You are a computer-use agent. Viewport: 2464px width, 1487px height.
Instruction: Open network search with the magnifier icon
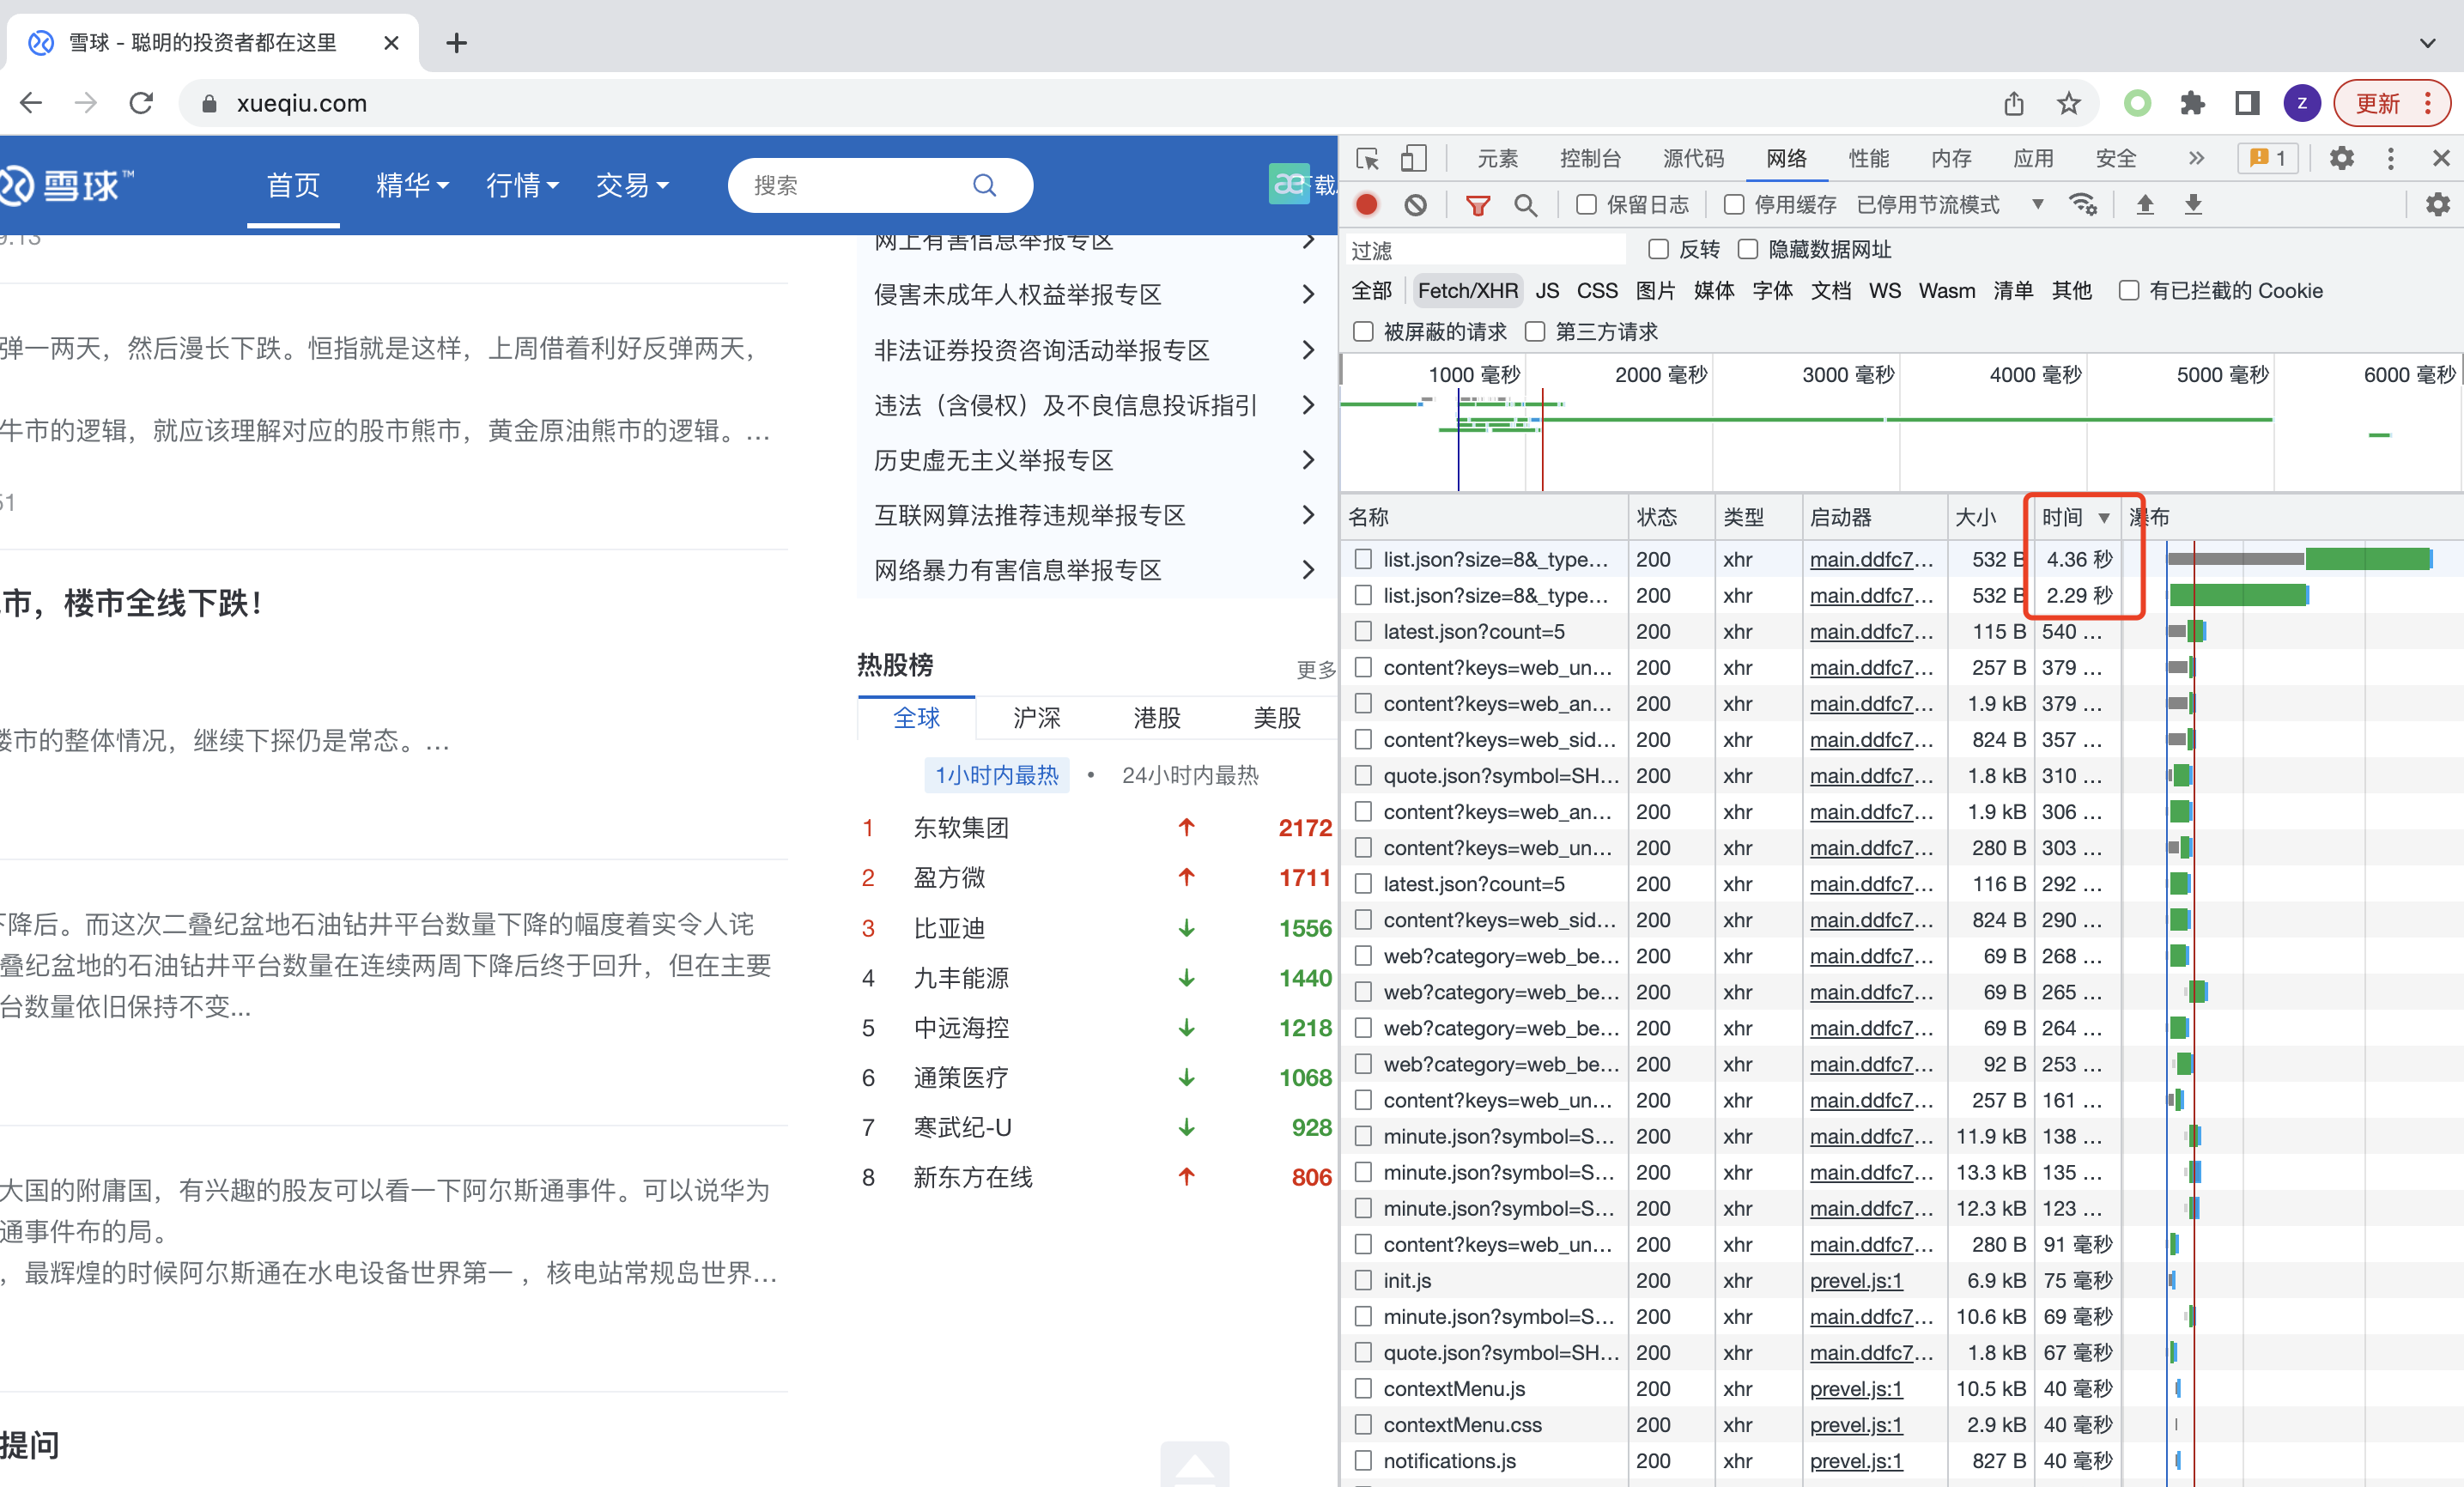click(x=1525, y=205)
